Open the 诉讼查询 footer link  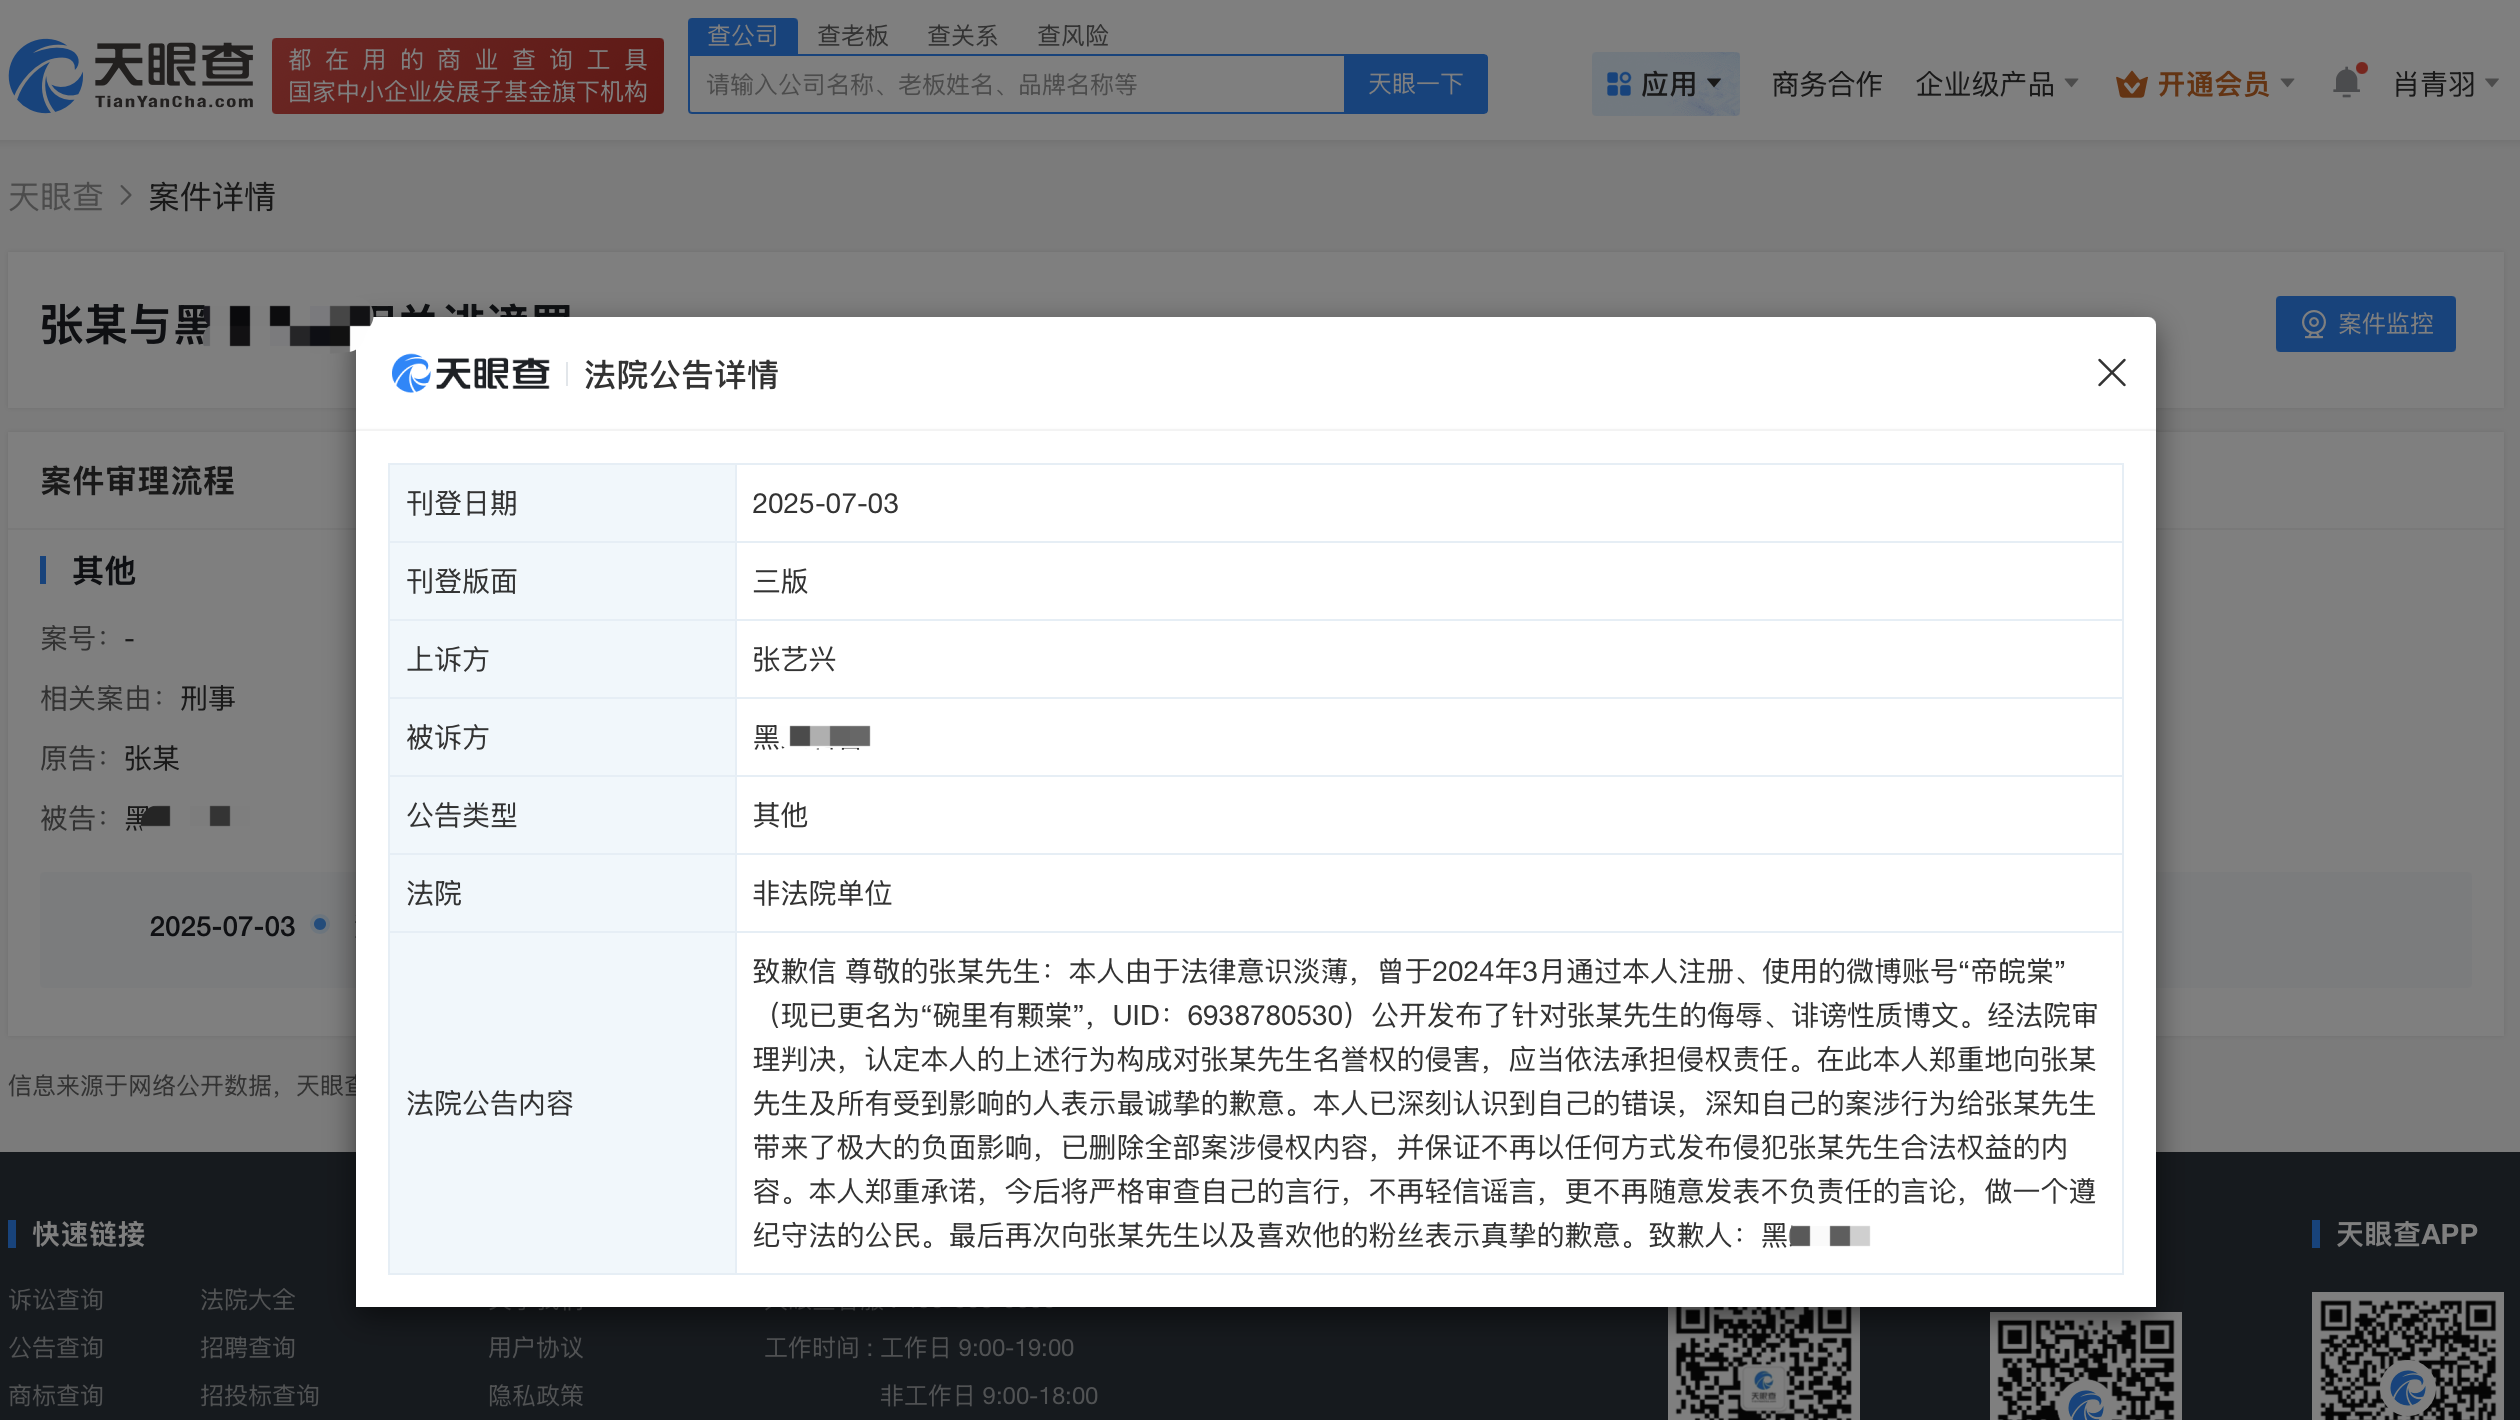56,1299
